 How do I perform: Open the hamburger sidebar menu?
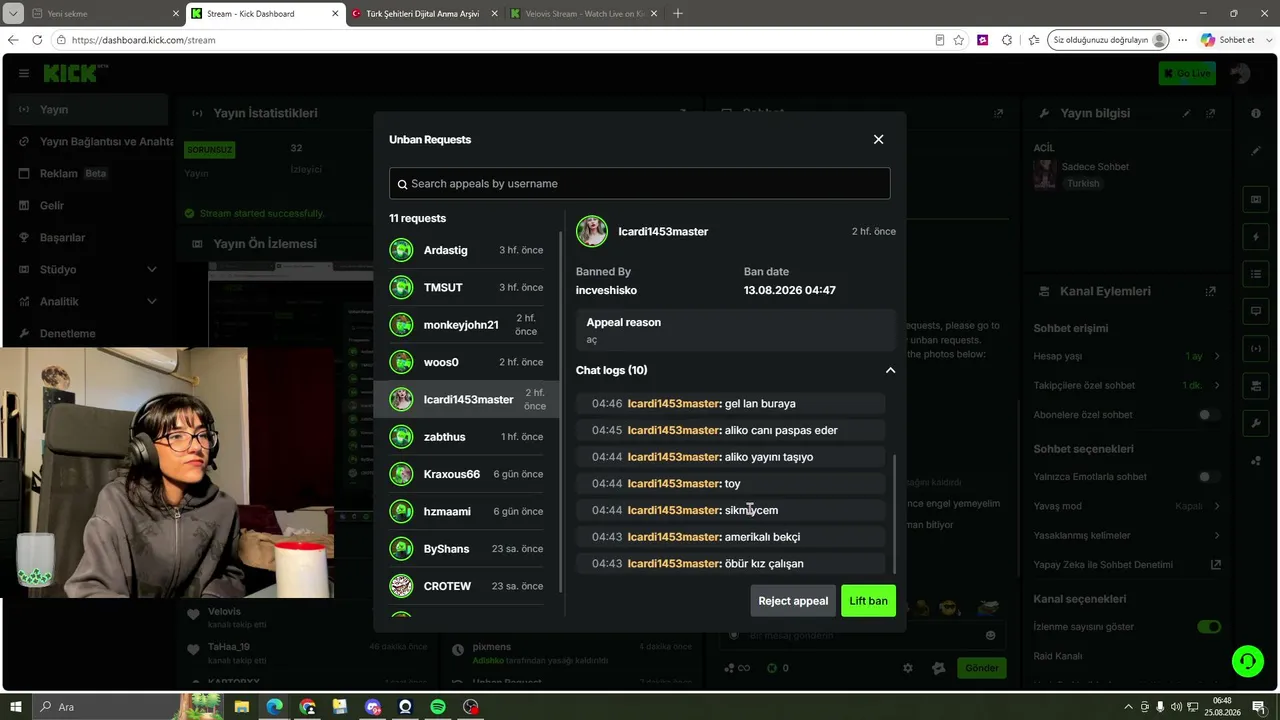coord(23,73)
